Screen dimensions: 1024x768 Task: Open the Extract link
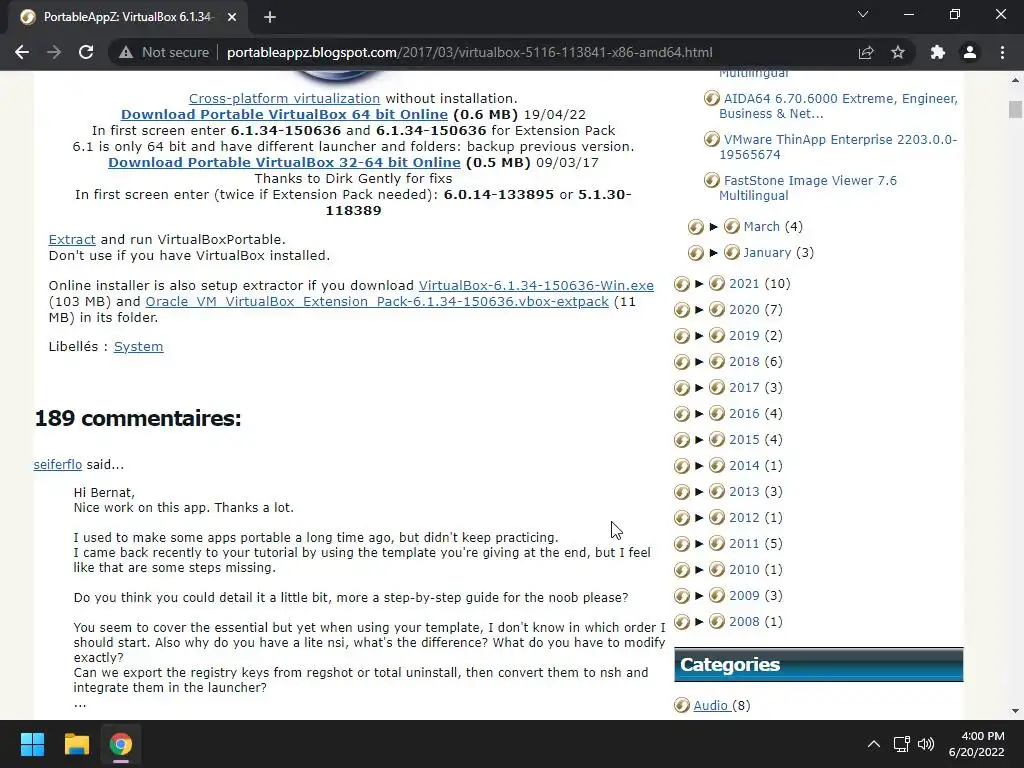pos(72,240)
